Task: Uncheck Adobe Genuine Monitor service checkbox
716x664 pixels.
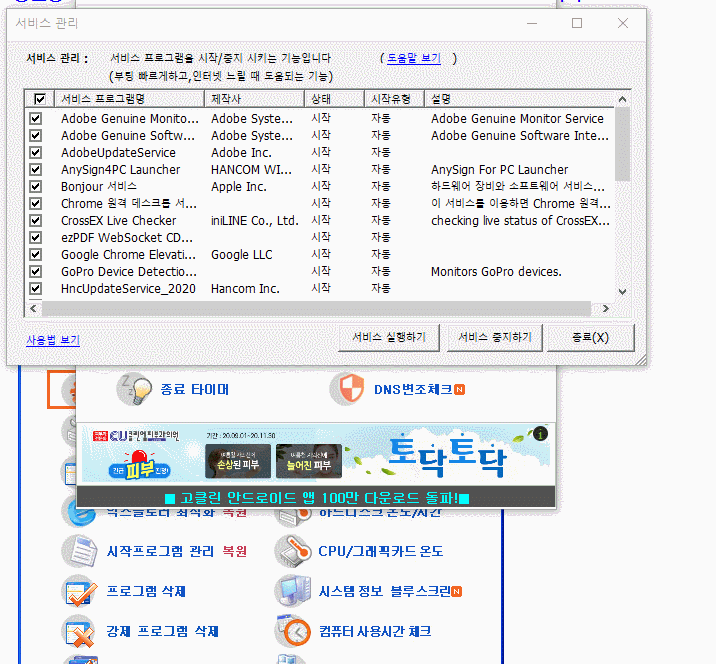Action: [36, 119]
